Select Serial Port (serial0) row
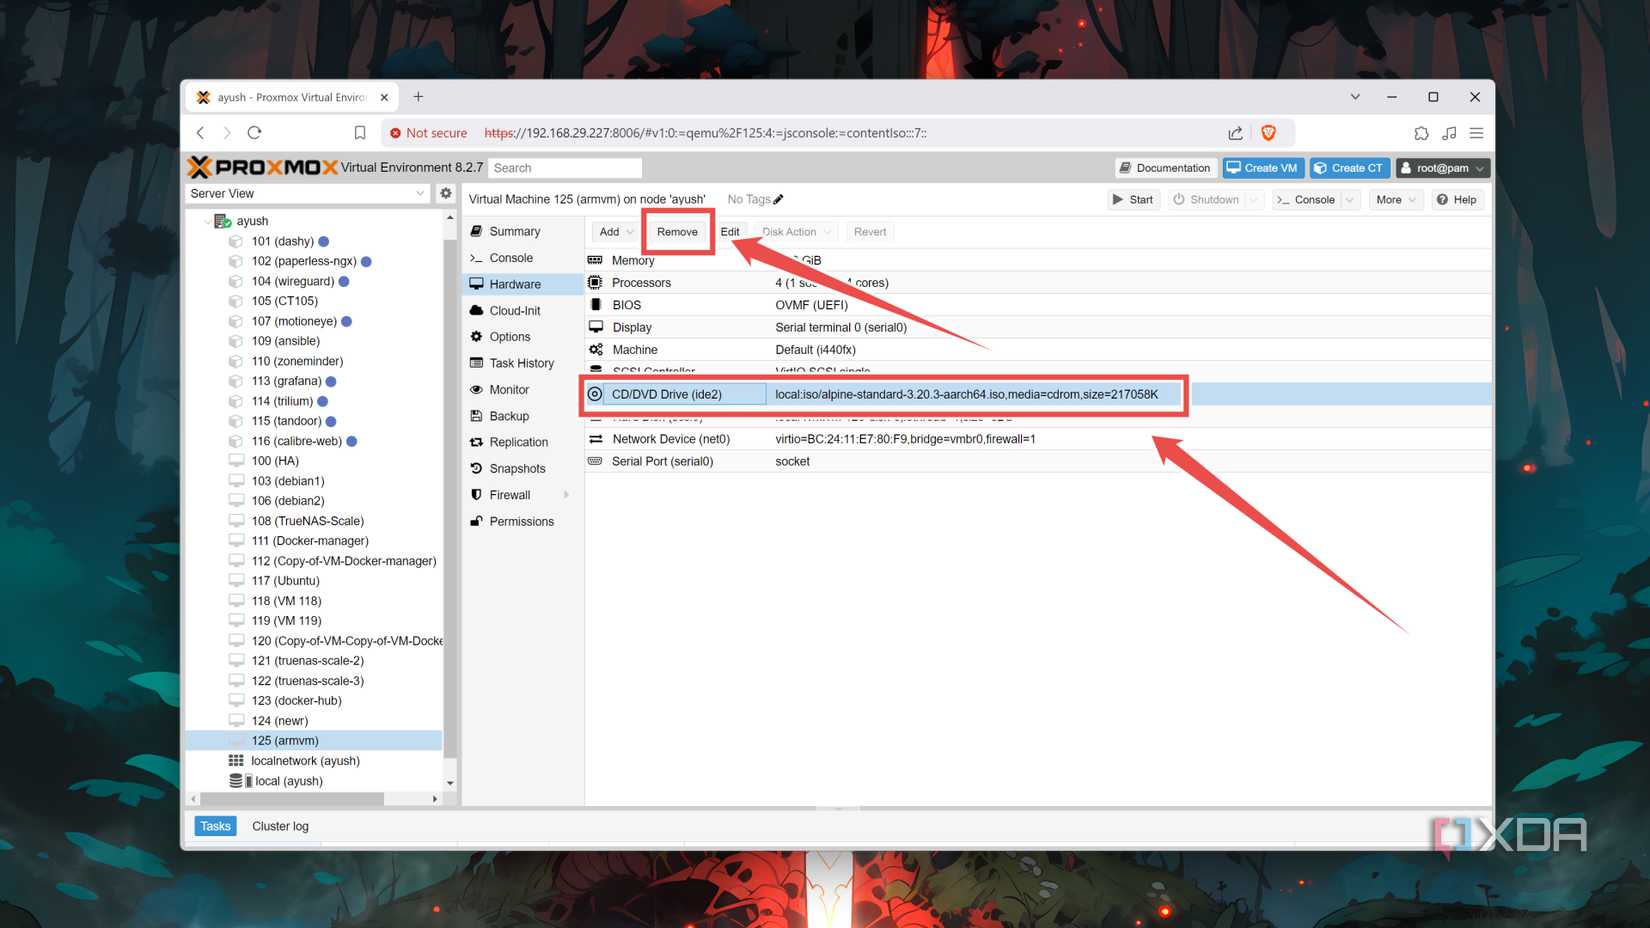The height and width of the screenshot is (928, 1650). 1038,461
